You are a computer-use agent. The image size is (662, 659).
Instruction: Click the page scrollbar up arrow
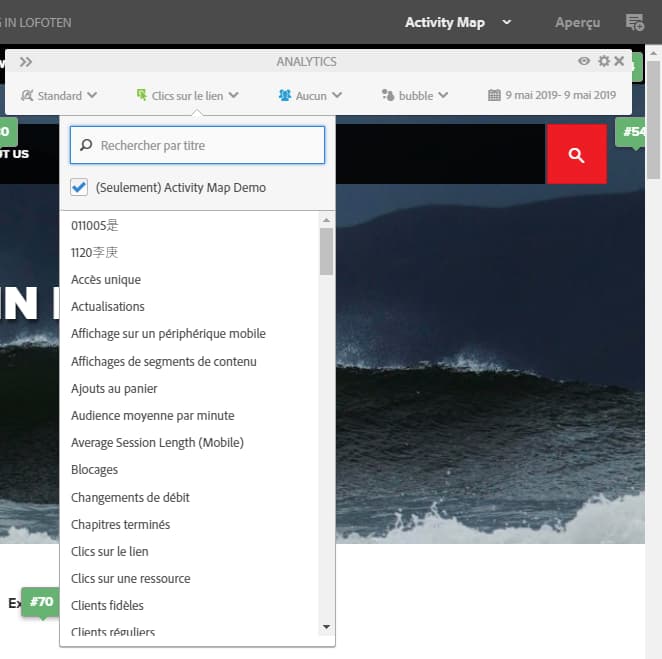click(654, 53)
